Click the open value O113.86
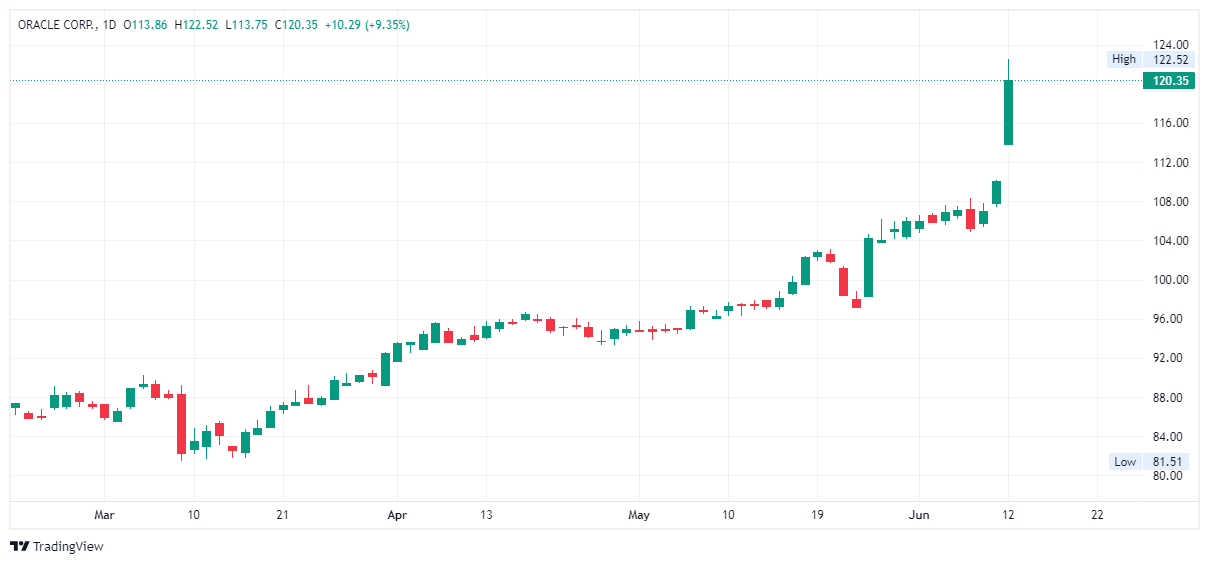Viewport: 1209px width, 564px height. (146, 25)
